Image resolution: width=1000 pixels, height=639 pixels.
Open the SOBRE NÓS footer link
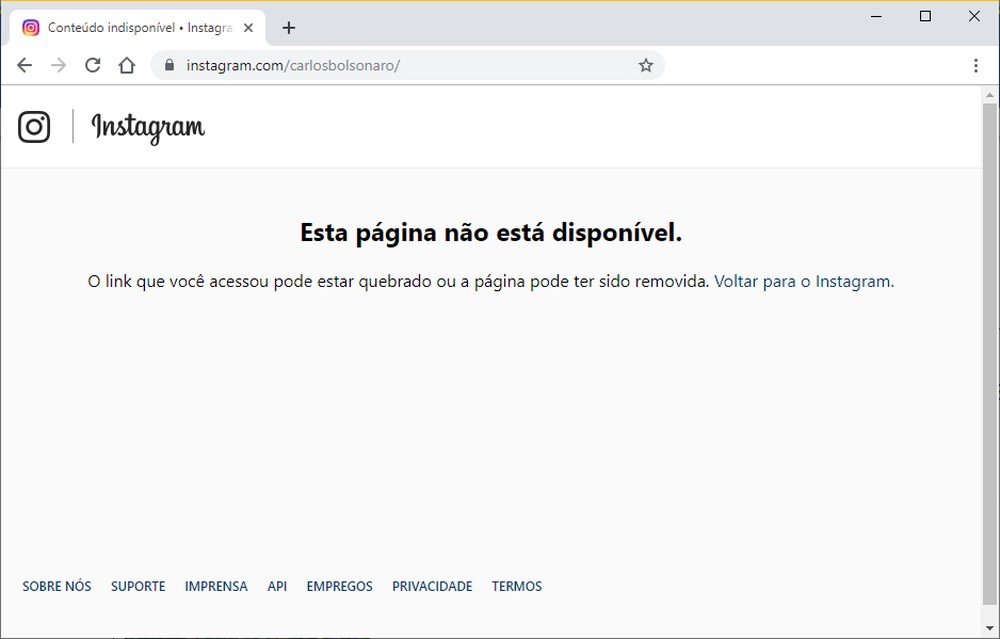click(57, 586)
